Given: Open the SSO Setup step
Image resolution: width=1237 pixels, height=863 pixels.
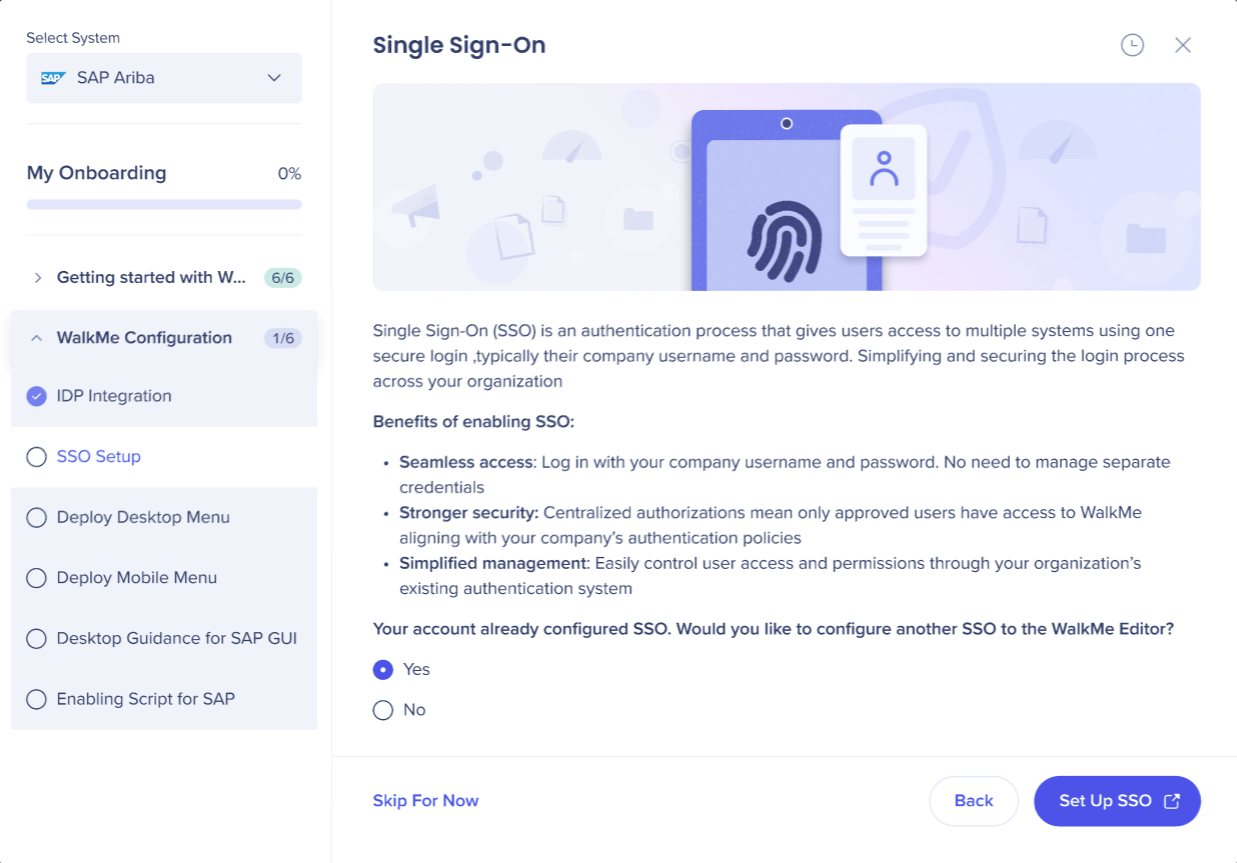Looking at the screenshot, I should click(99, 457).
